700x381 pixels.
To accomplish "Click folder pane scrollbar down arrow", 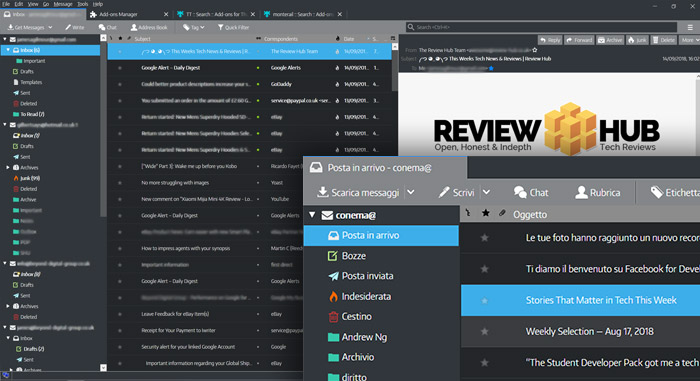I will tap(104, 368).
